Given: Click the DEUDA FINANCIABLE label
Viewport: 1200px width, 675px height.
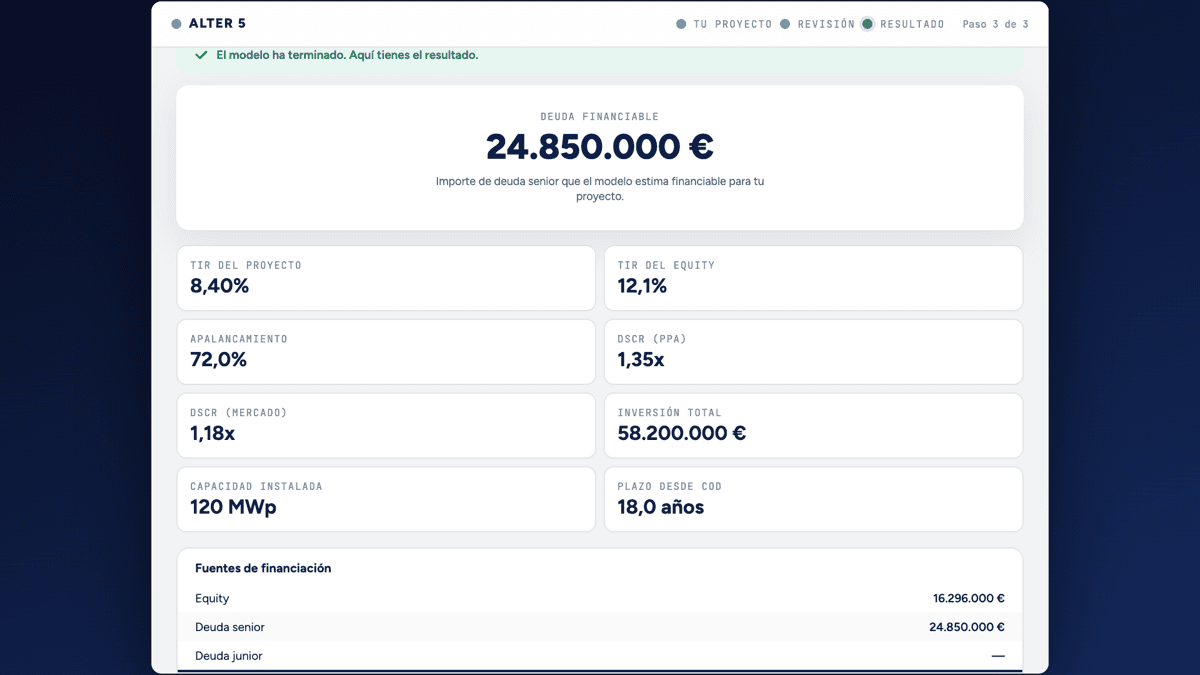Looking at the screenshot, I should (x=600, y=117).
